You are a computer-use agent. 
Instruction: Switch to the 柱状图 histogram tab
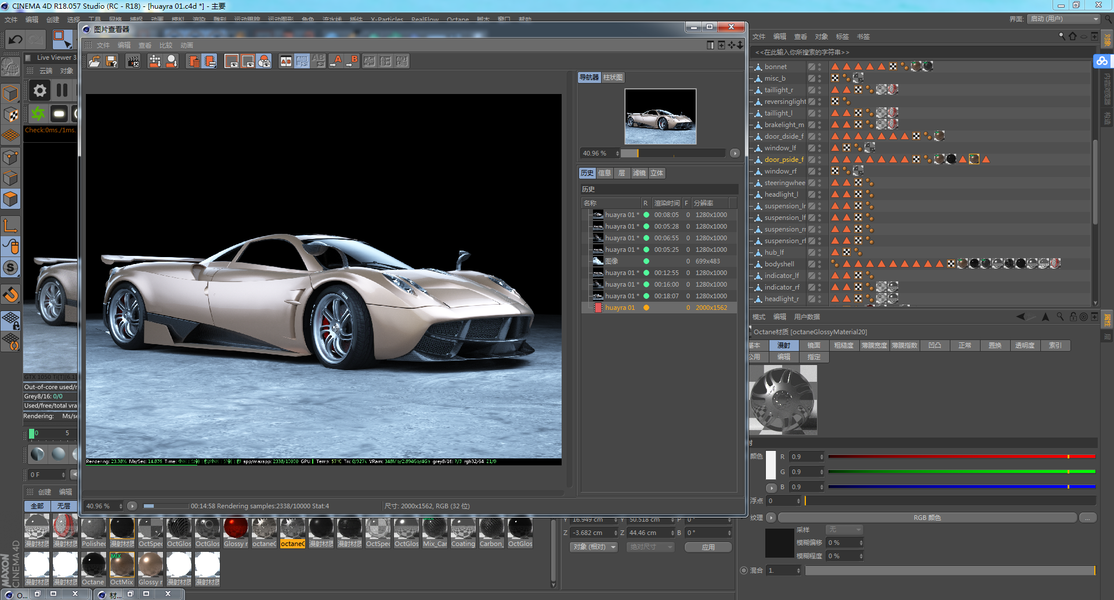click(x=614, y=77)
